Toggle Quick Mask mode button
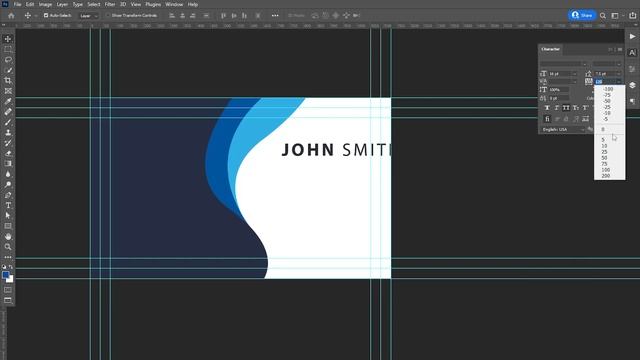The width and height of the screenshot is (640, 360). [x=8, y=290]
